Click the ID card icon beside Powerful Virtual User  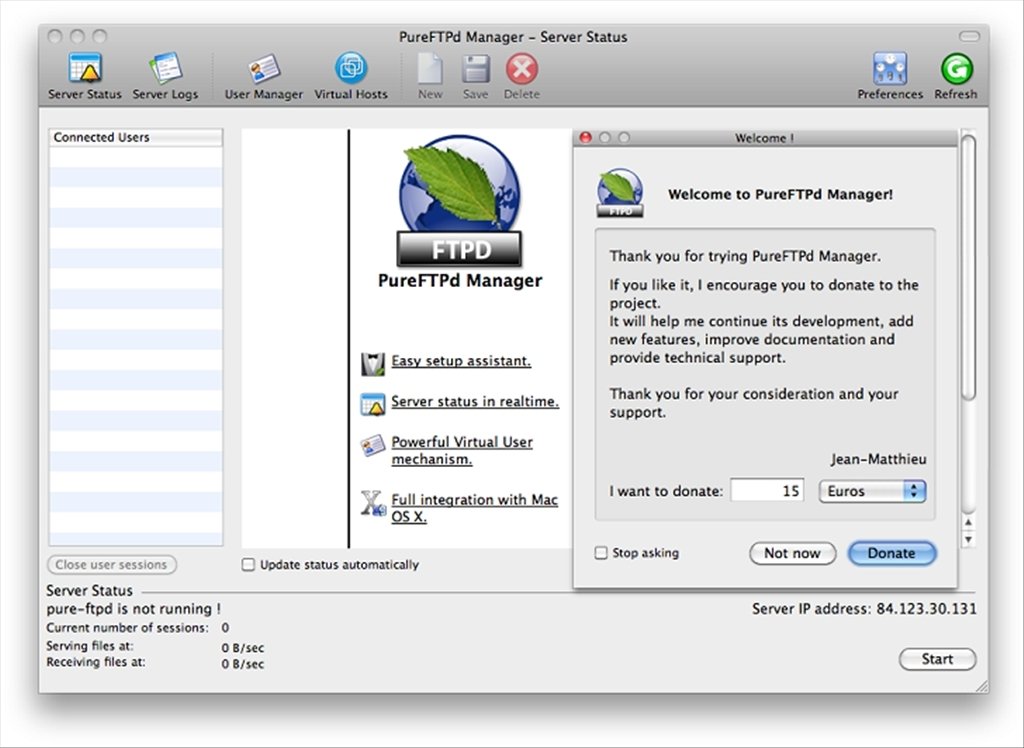[373, 446]
